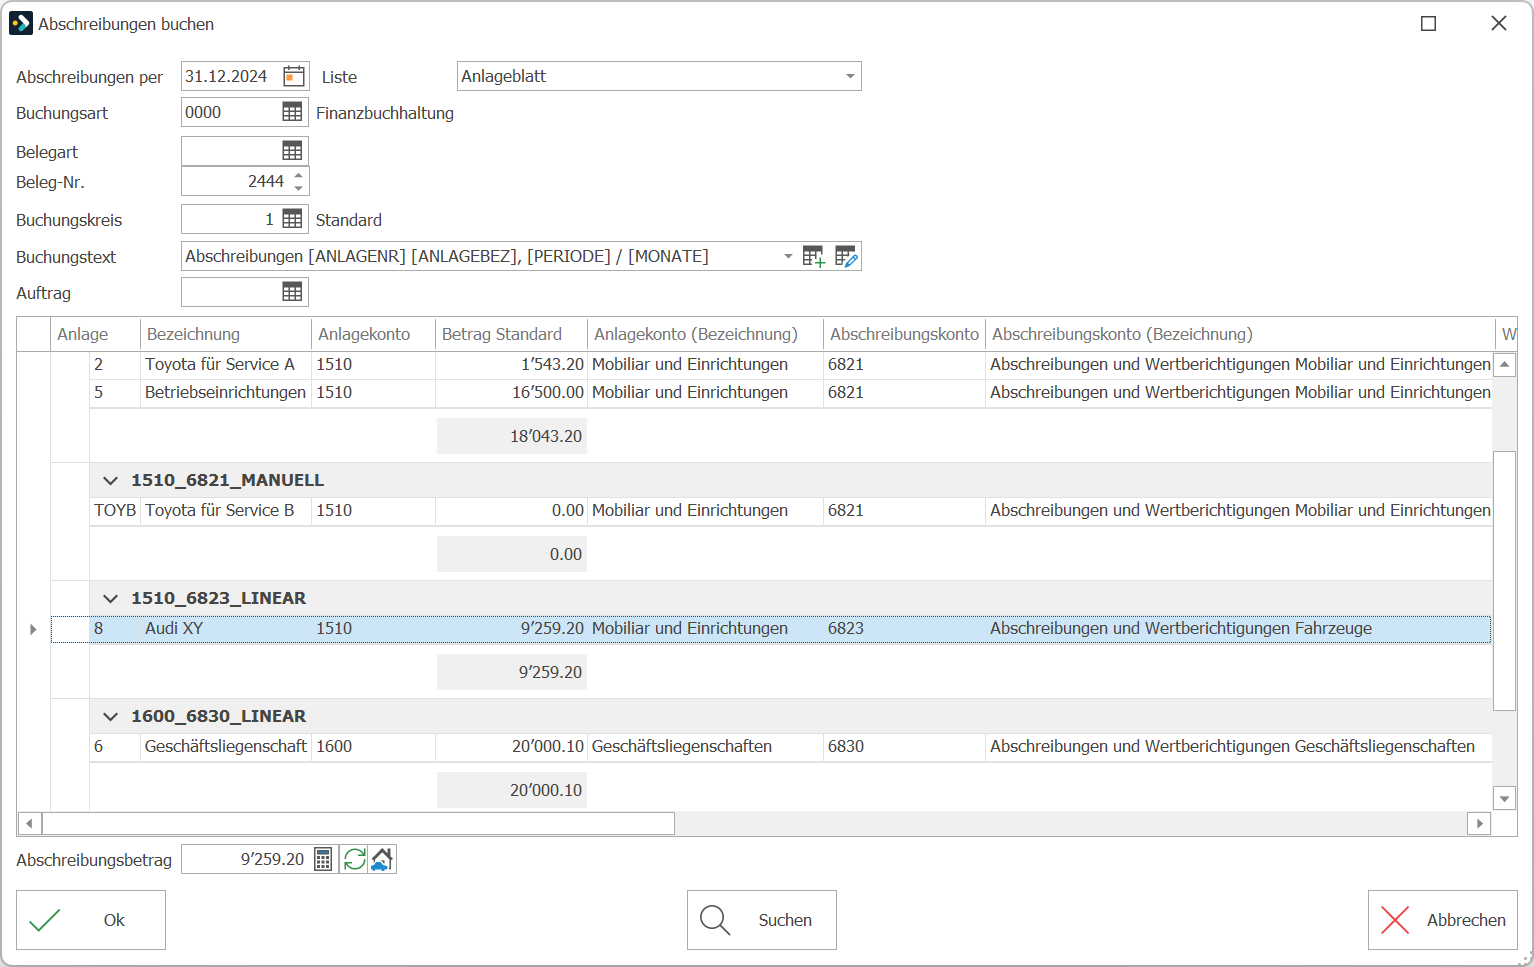1534x967 pixels.
Task: Collapse group 1600_6830_LINEAR
Action: click(111, 717)
